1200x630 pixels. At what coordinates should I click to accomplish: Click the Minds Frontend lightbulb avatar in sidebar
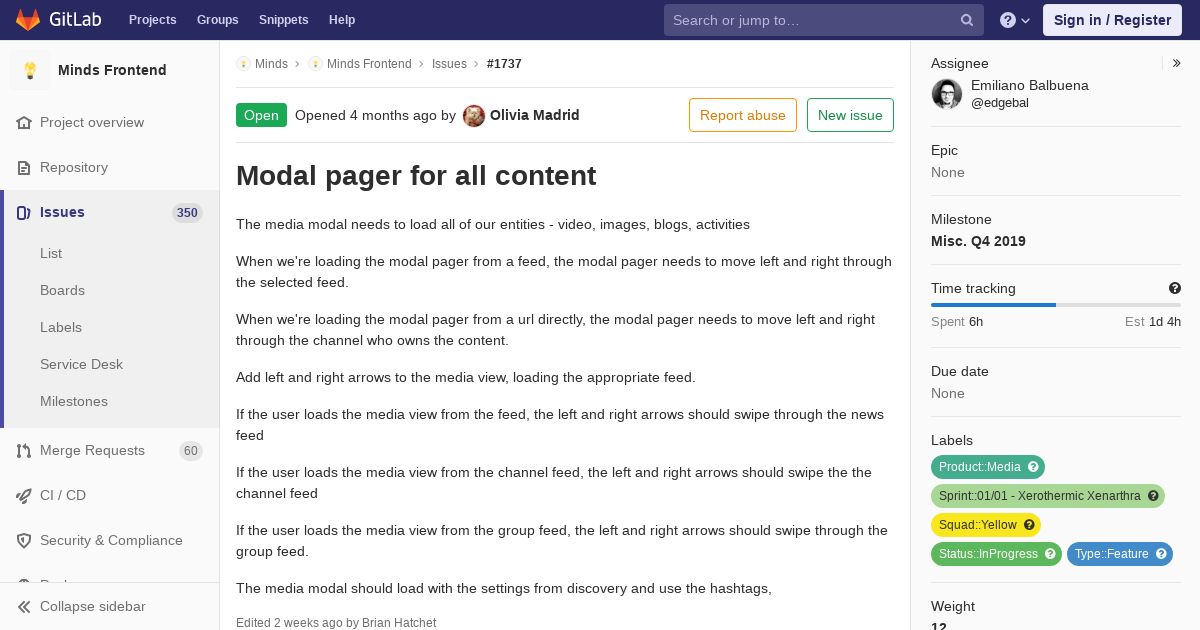click(30, 70)
